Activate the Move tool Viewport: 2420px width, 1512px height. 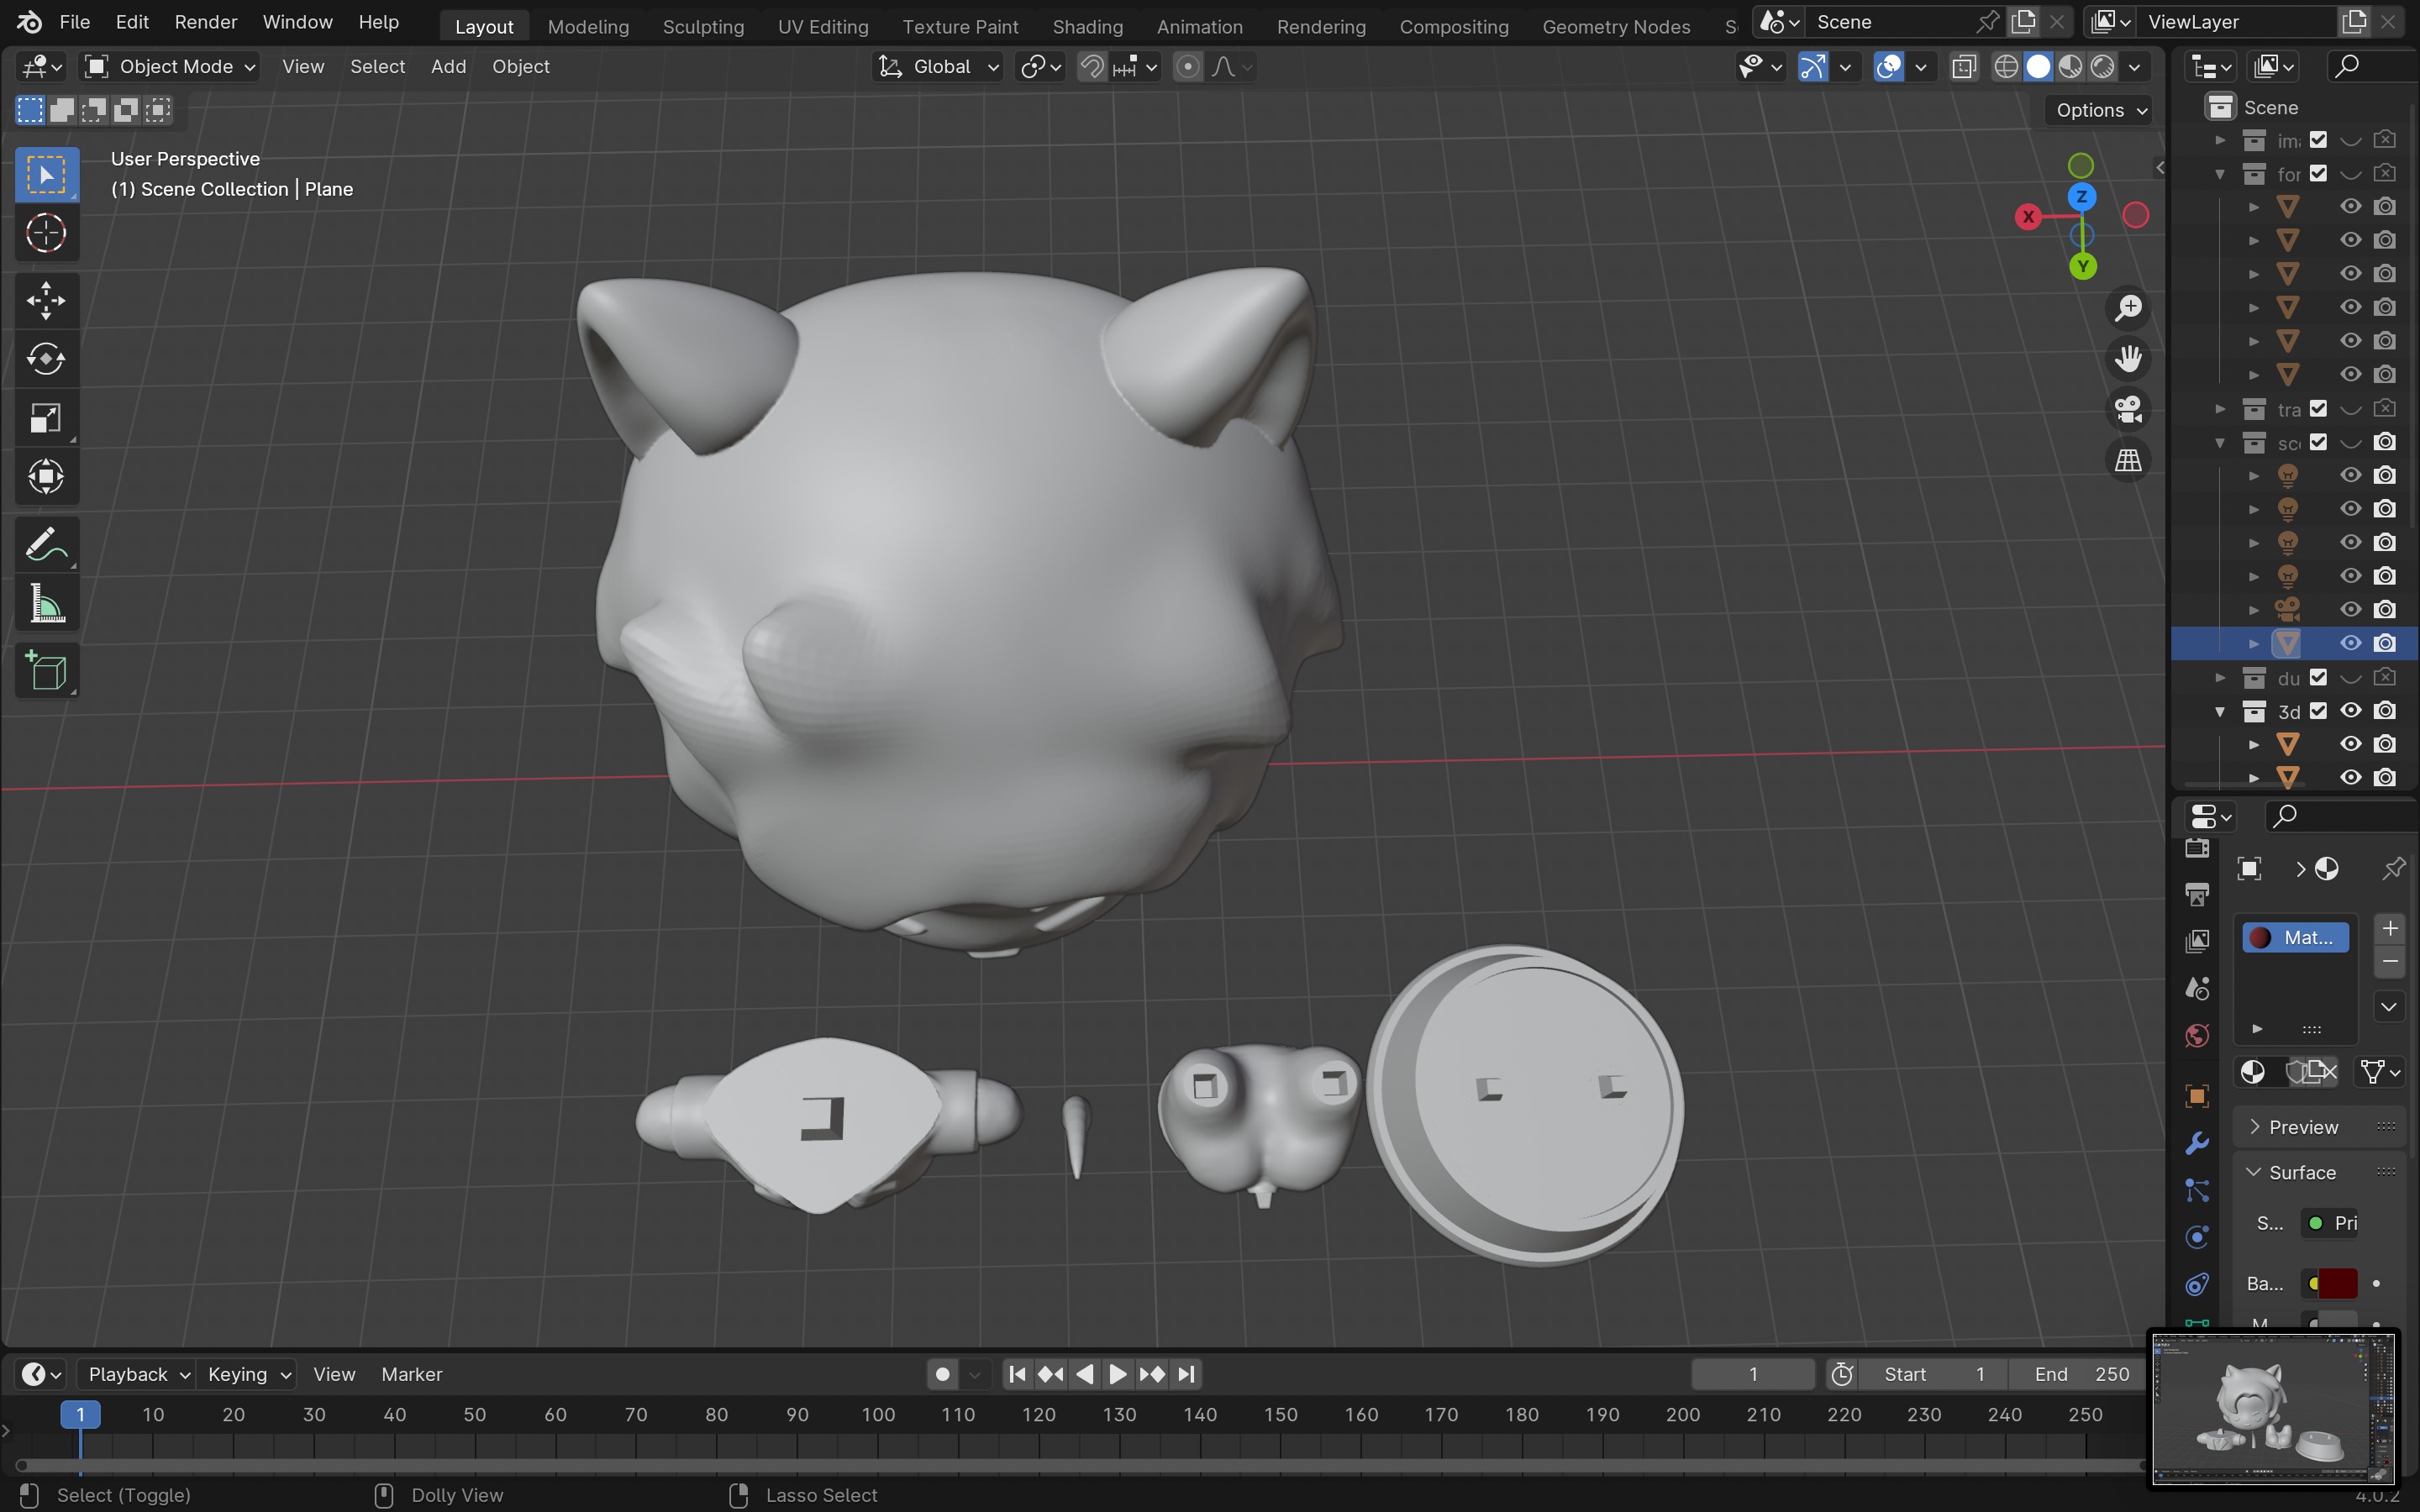46,301
